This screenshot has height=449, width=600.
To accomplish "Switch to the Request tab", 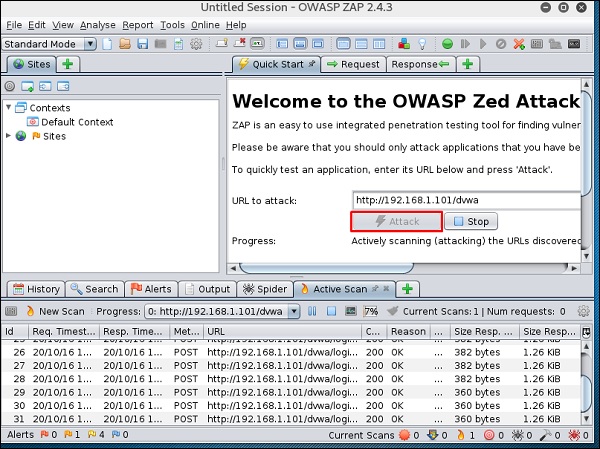I will pos(353,64).
